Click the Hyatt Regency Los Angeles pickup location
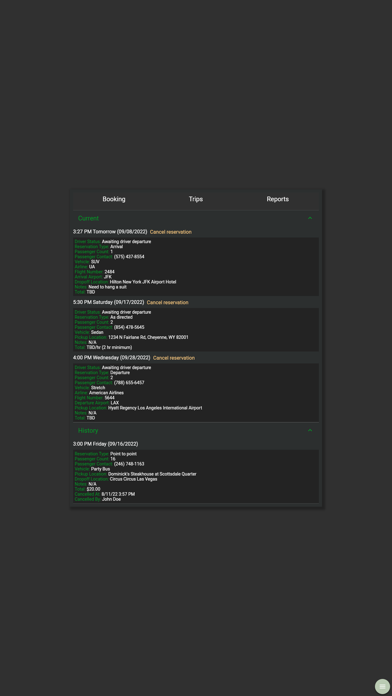Image resolution: width=392 pixels, height=696 pixels. pyautogui.click(x=155, y=408)
